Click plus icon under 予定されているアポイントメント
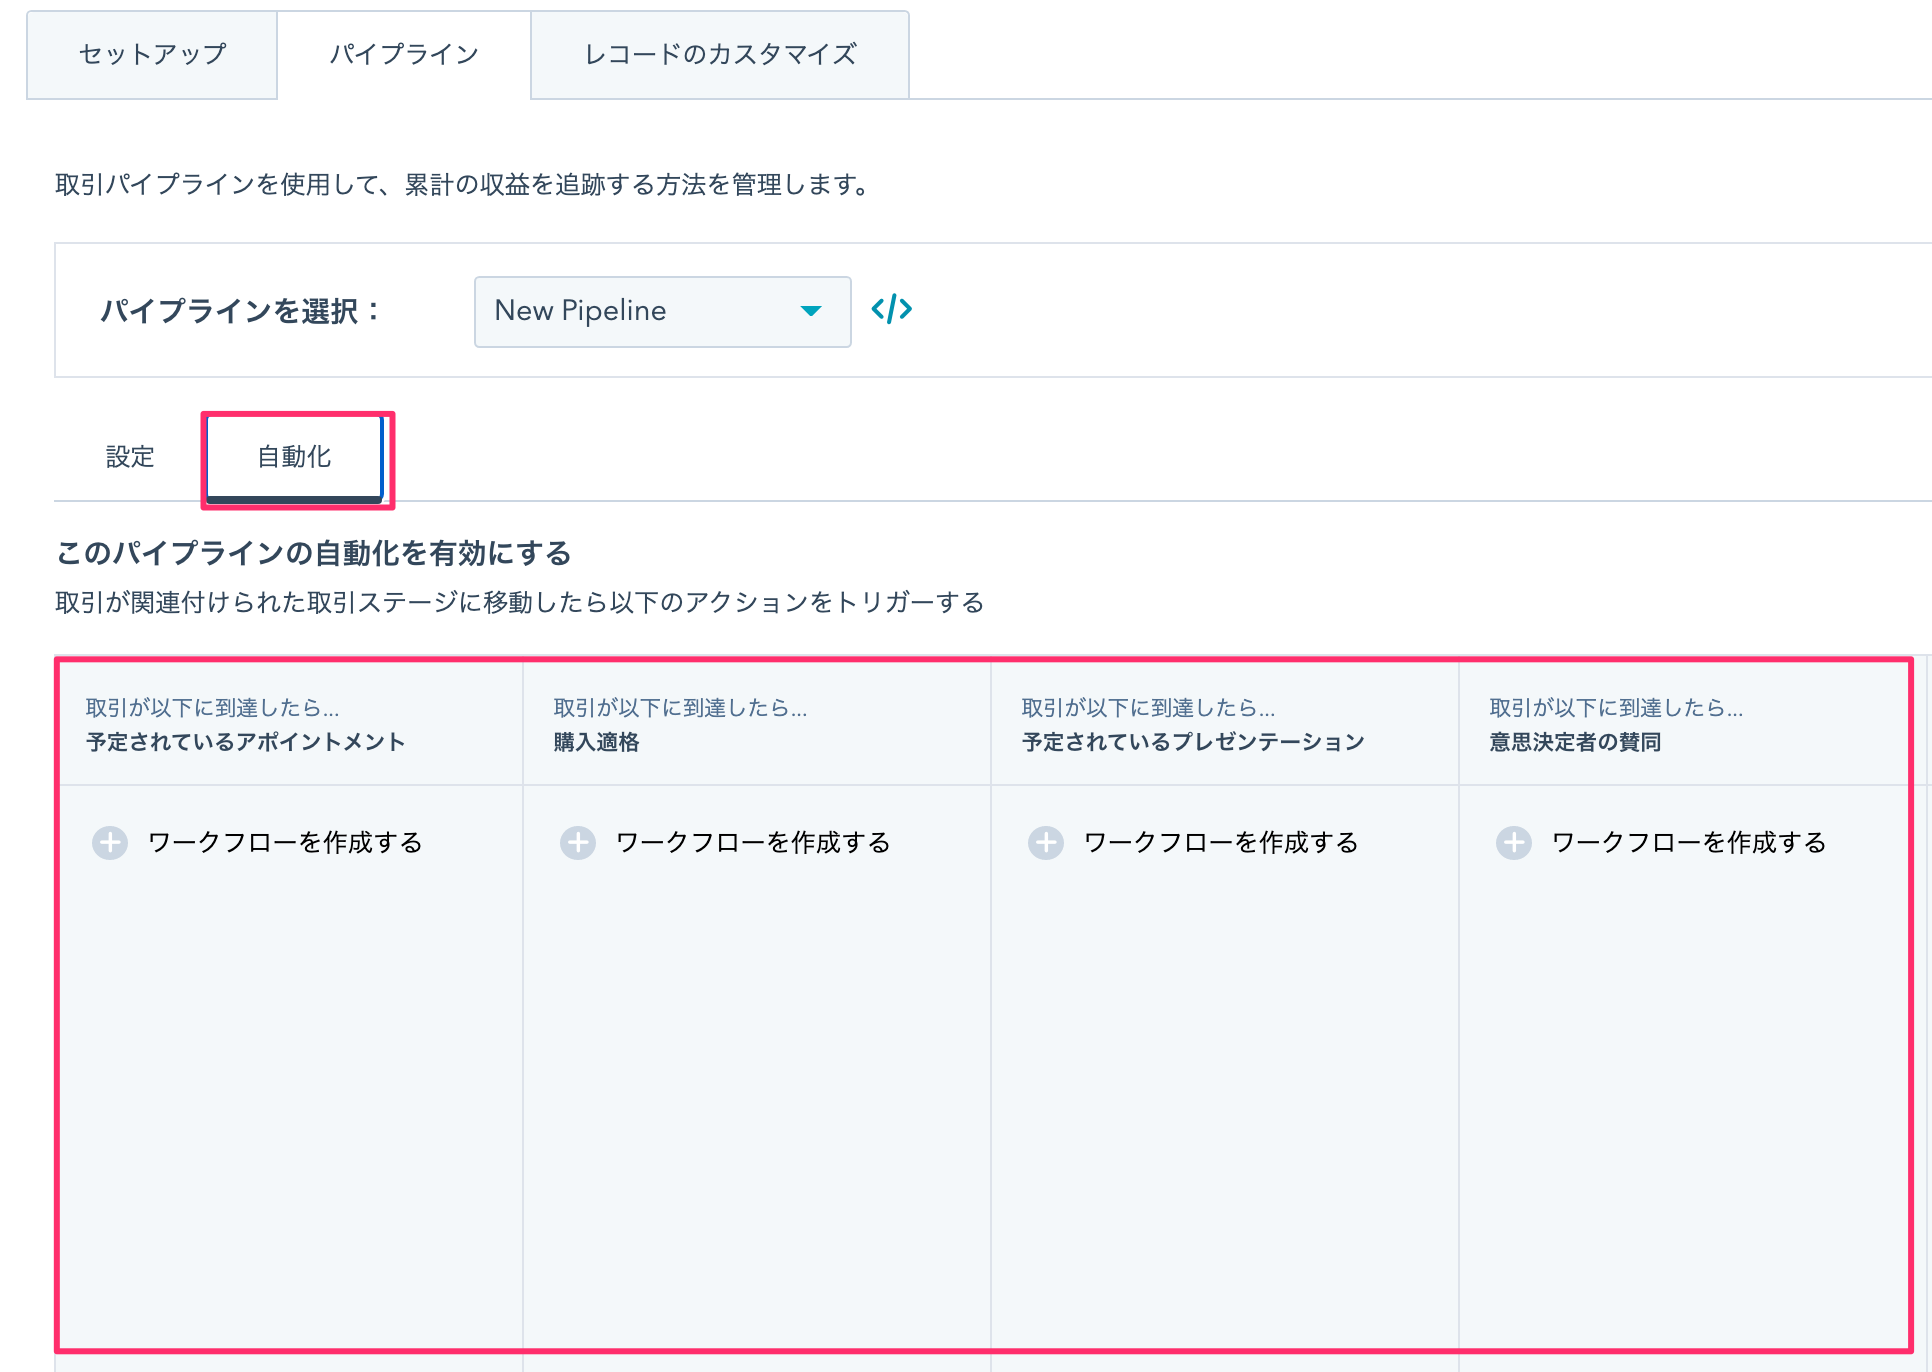1932x1372 pixels. point(110,842)
